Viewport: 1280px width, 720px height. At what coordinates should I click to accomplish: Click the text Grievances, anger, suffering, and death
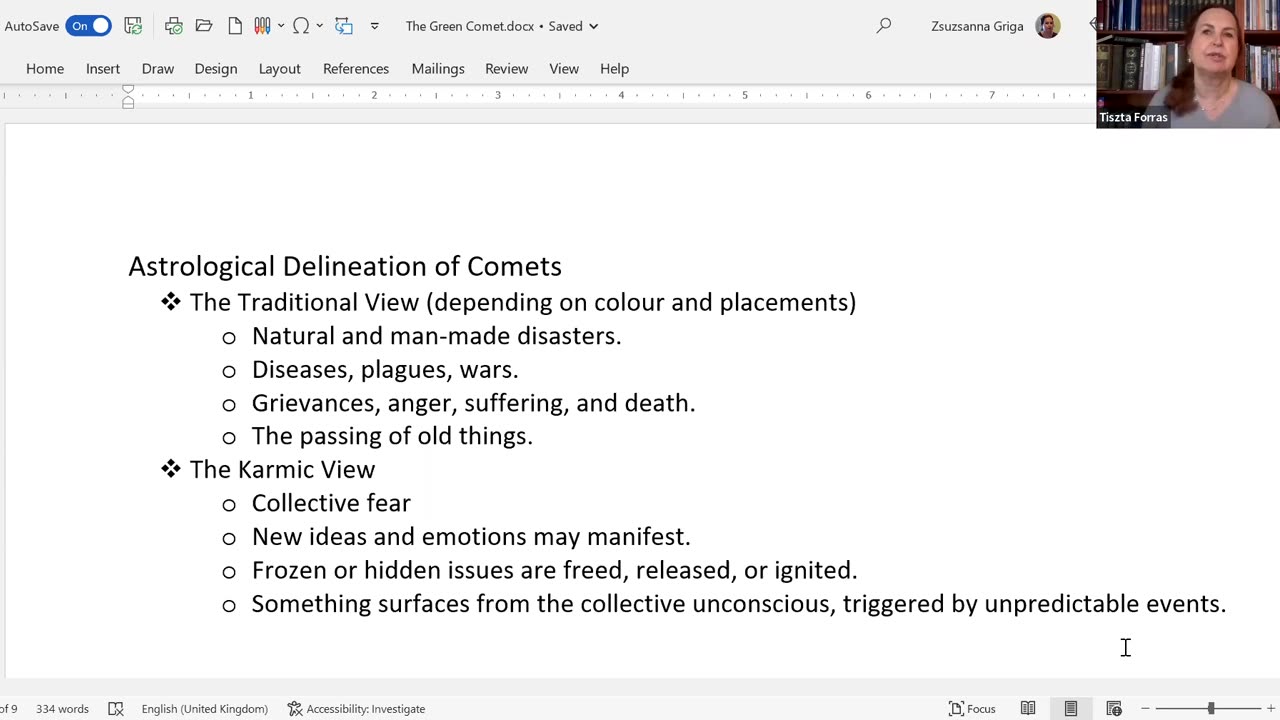[473, 403]
